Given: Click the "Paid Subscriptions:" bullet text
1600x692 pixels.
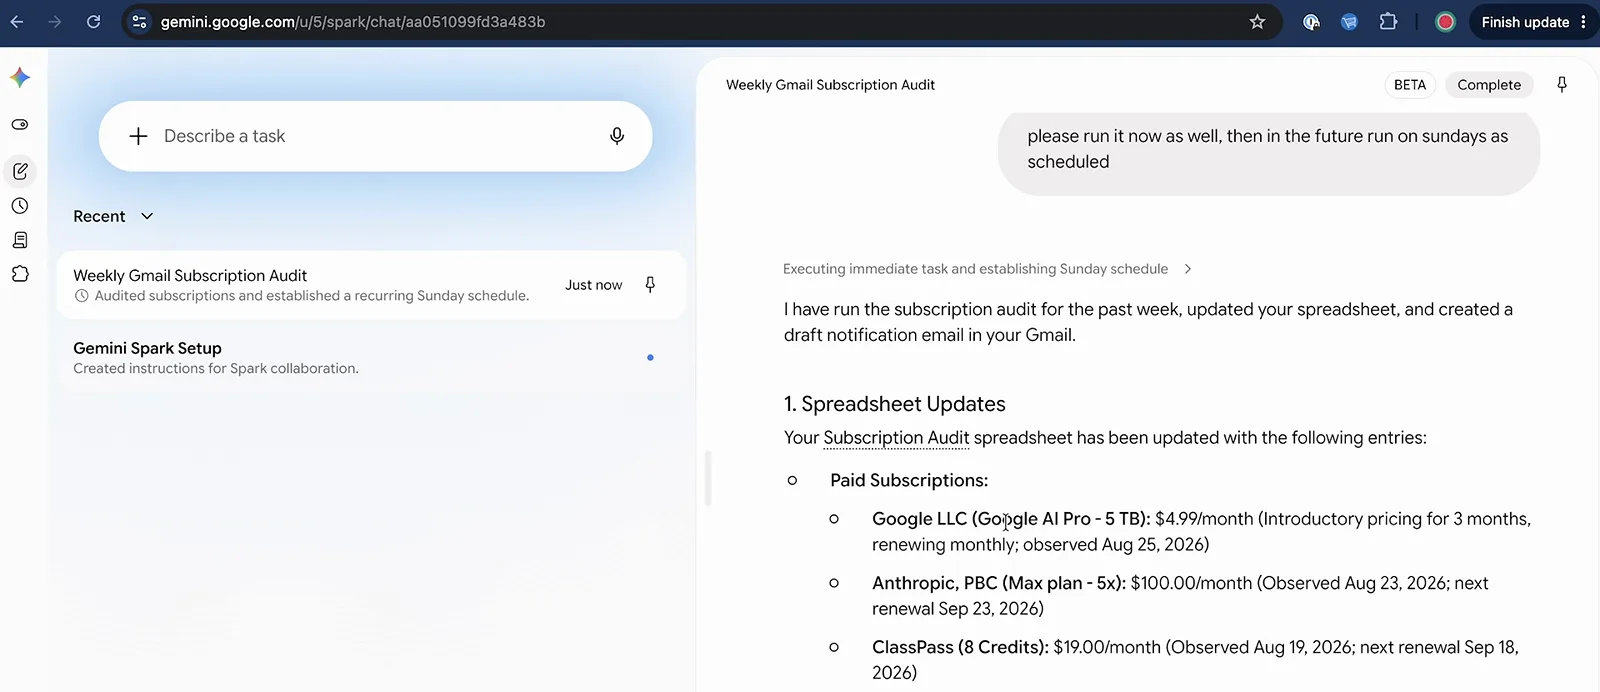Looking at the screenshot, I should (909, 481).
